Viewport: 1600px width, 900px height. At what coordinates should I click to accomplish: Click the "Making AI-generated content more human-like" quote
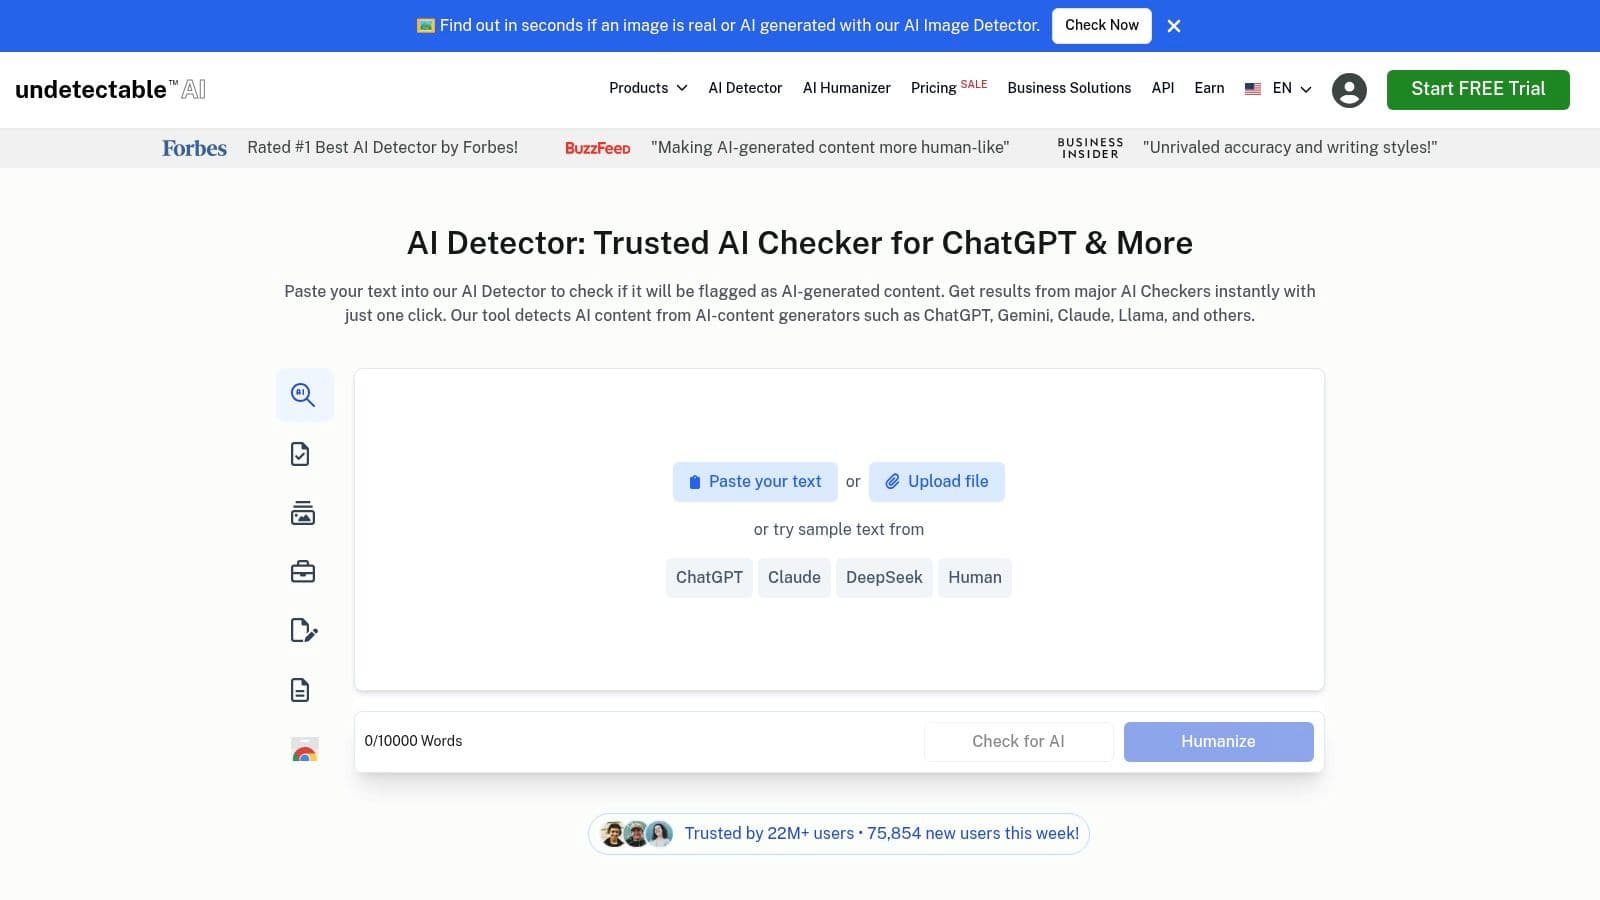(x=830, y=148)
